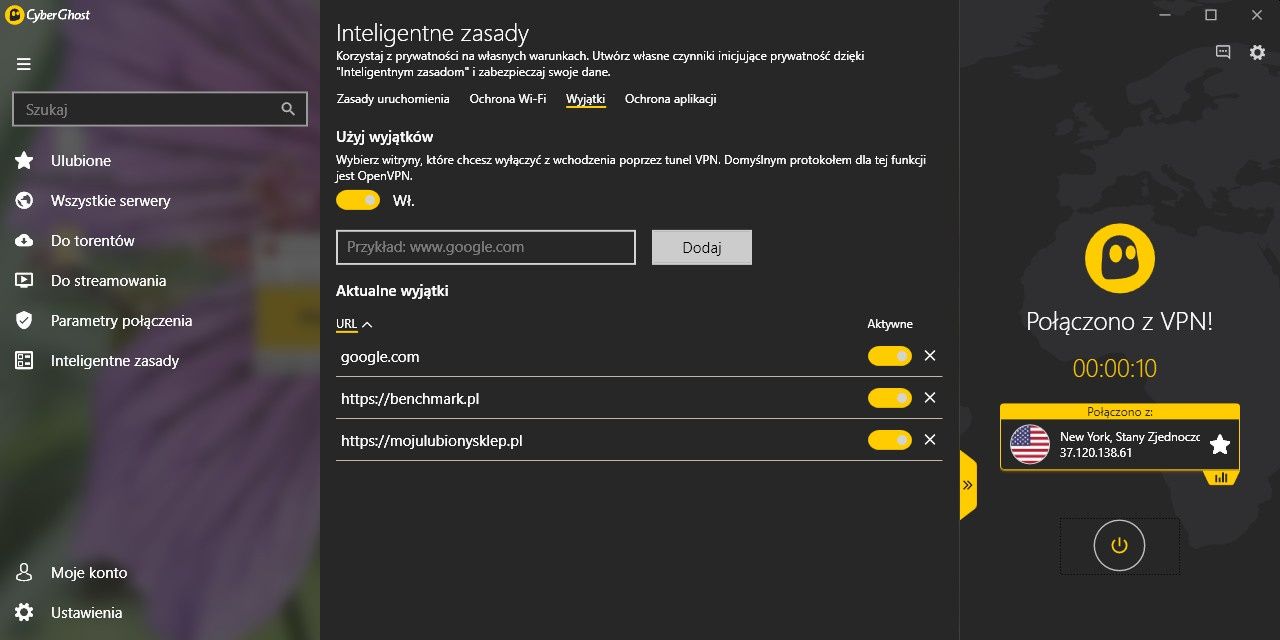Toggle the Użyj wyjątków master switch

pyautogui.click(x=358, y=200)
